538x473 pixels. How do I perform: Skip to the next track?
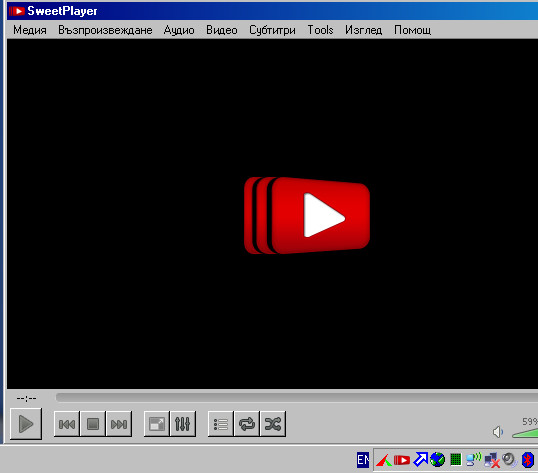[x=119, y=424]
